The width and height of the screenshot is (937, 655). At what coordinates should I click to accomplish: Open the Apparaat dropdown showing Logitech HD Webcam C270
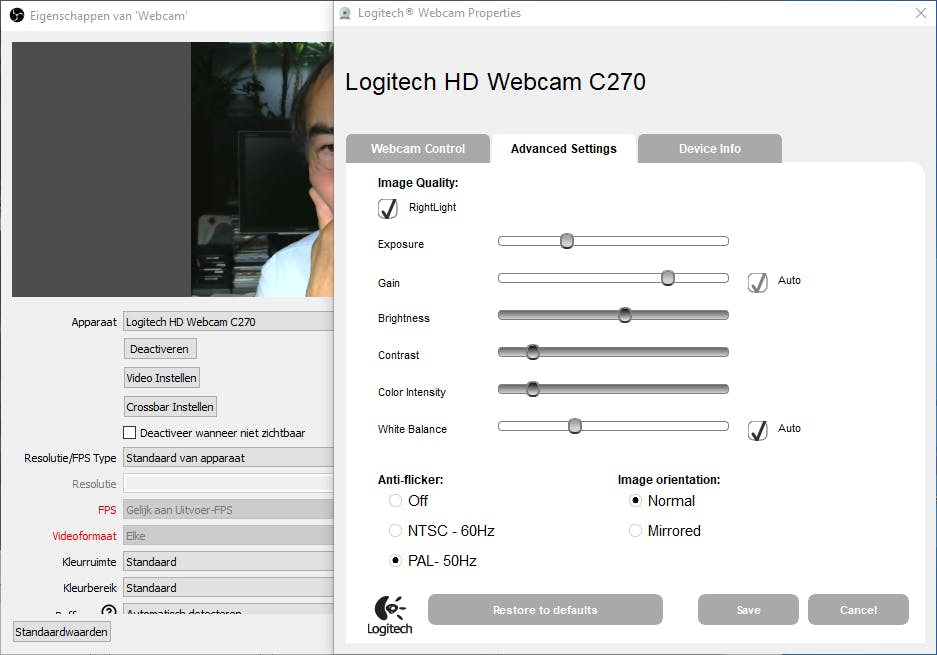pos(228,322)
